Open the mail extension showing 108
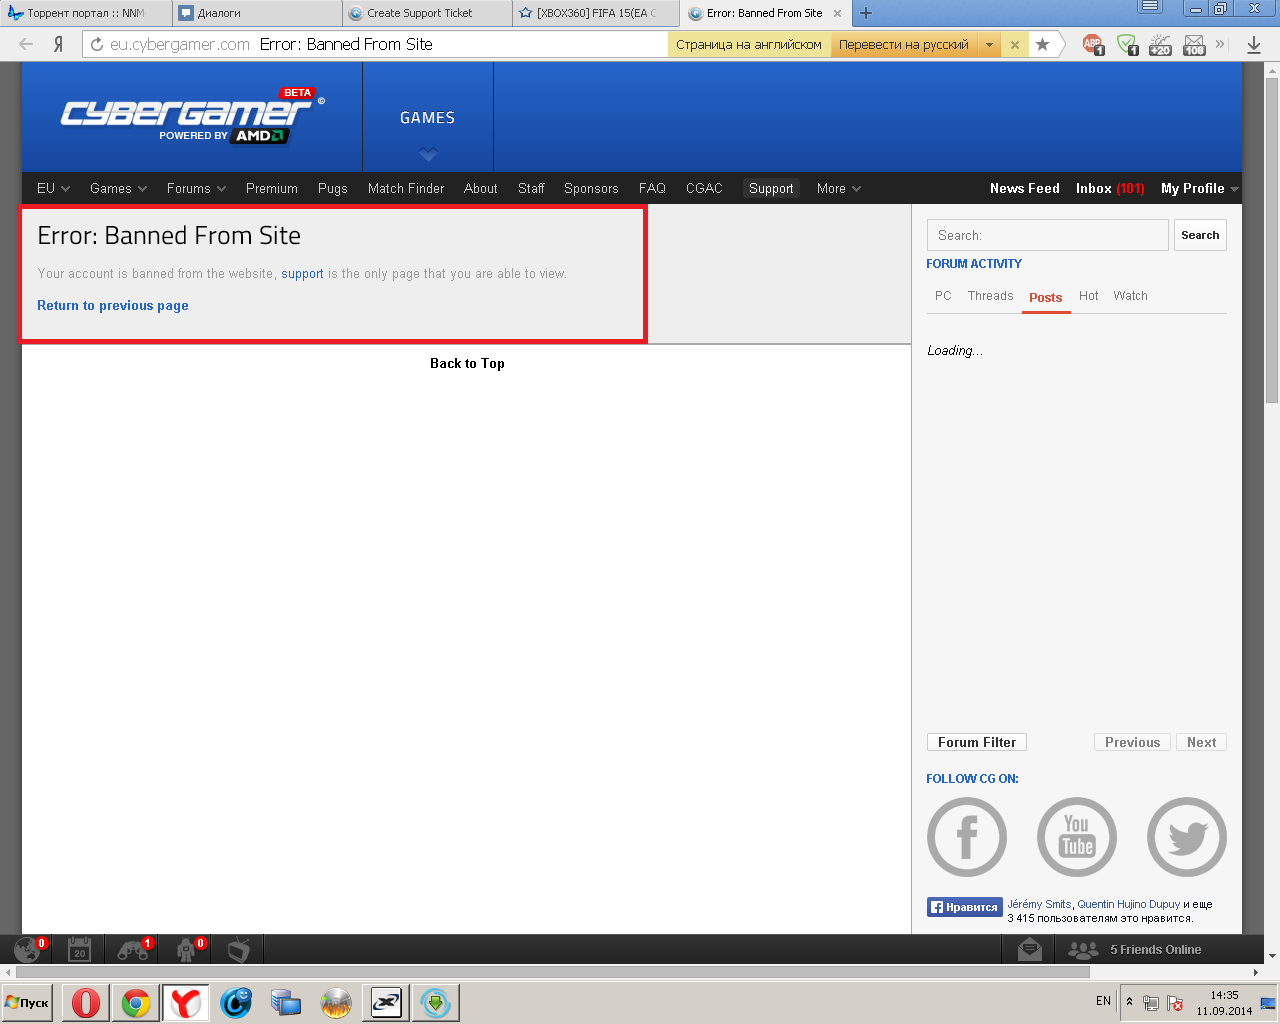Viewport: 1280px width, 1024px height. click(x=1194, y=45)
